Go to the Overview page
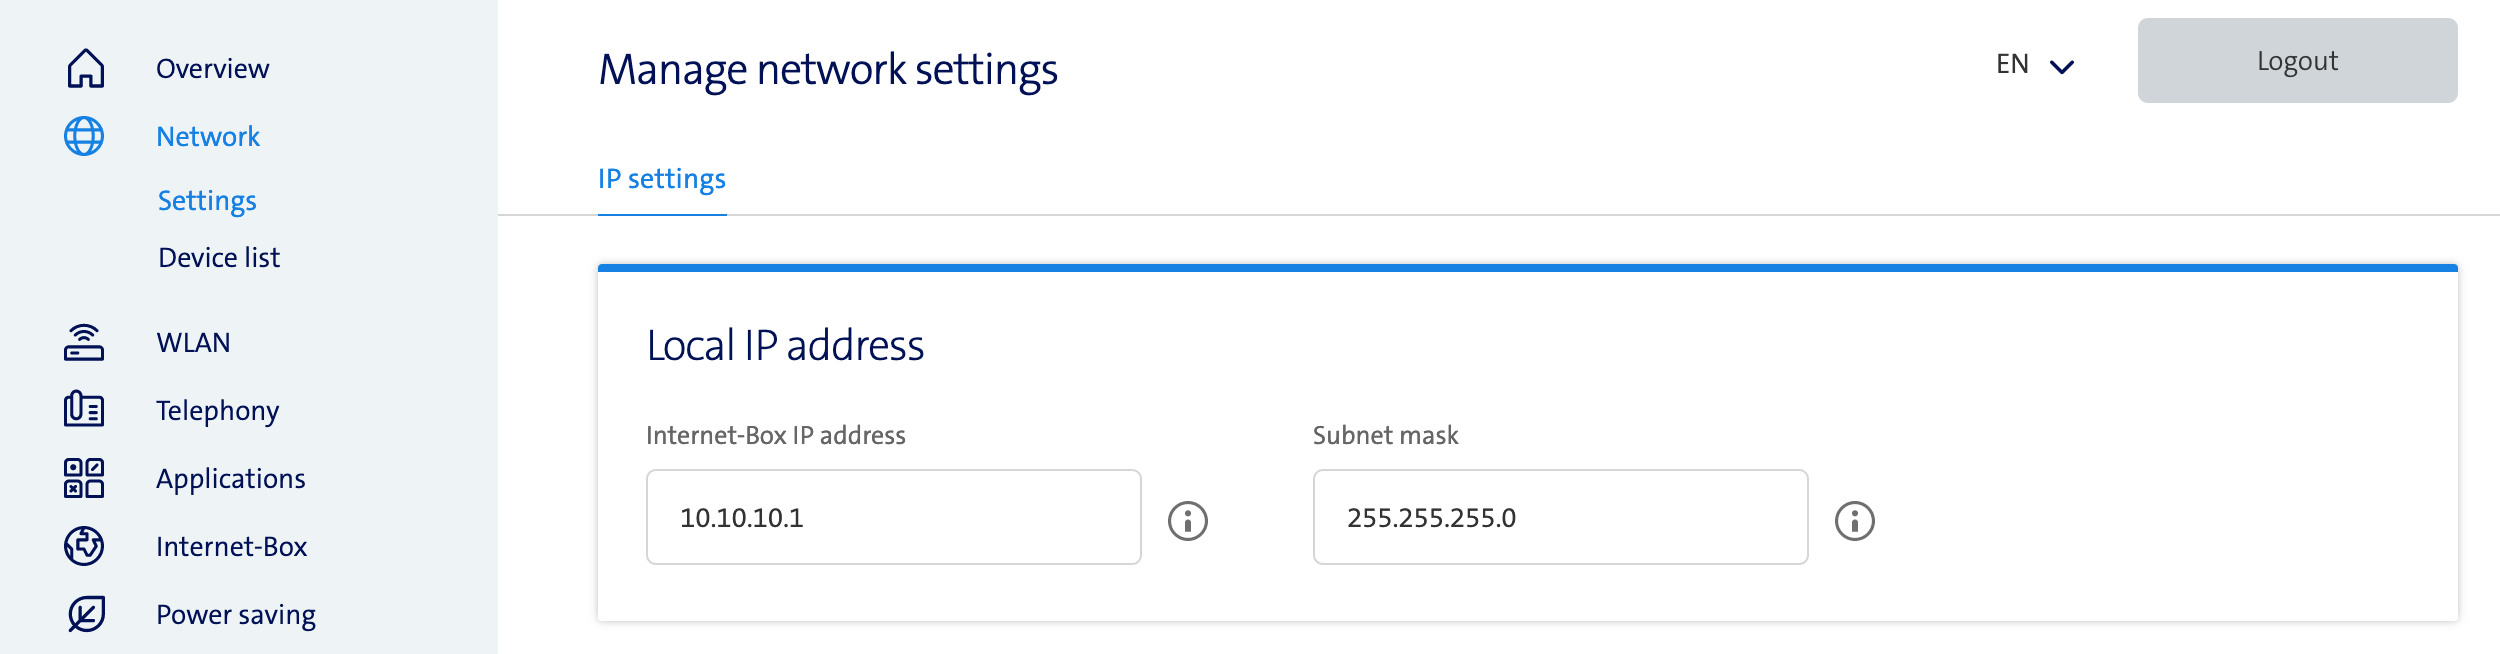The height and width of the screenshot is (654, 2500). pyautogui.click(x=212, y=69)
